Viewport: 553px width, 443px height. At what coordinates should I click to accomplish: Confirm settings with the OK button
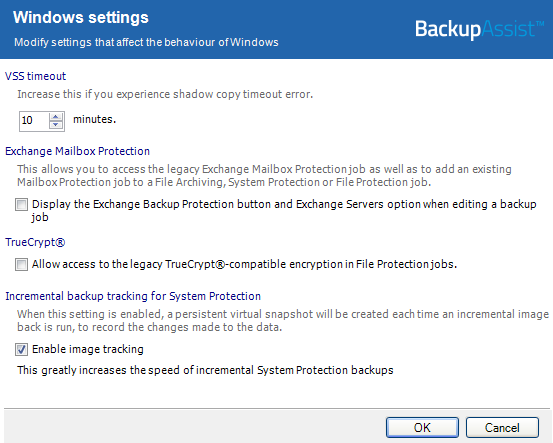[x=422, y=427]
